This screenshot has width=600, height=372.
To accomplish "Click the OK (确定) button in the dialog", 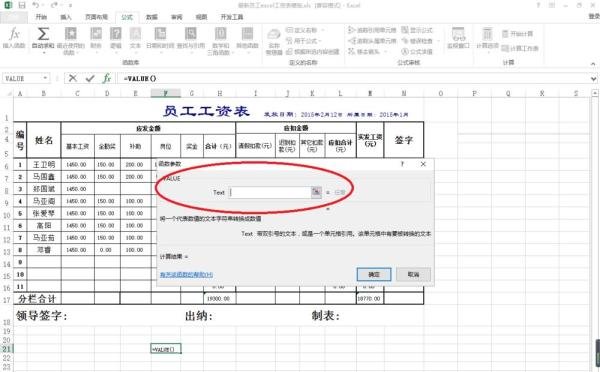I will (x=374, y=274).
